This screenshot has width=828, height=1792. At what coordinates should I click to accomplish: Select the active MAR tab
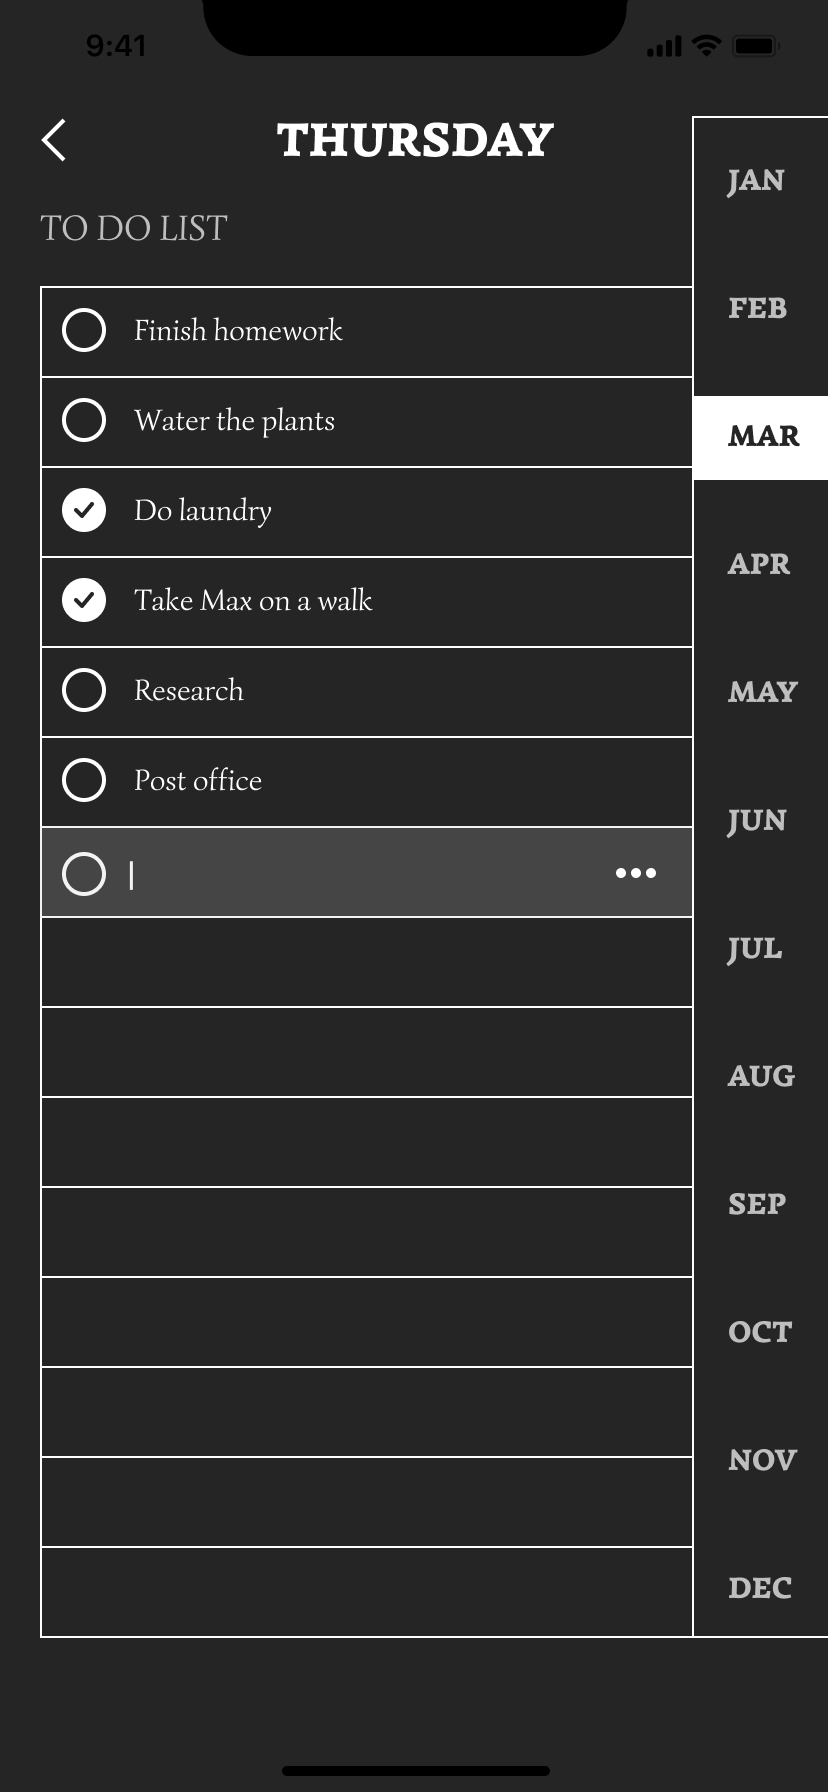tap(762, 437)
